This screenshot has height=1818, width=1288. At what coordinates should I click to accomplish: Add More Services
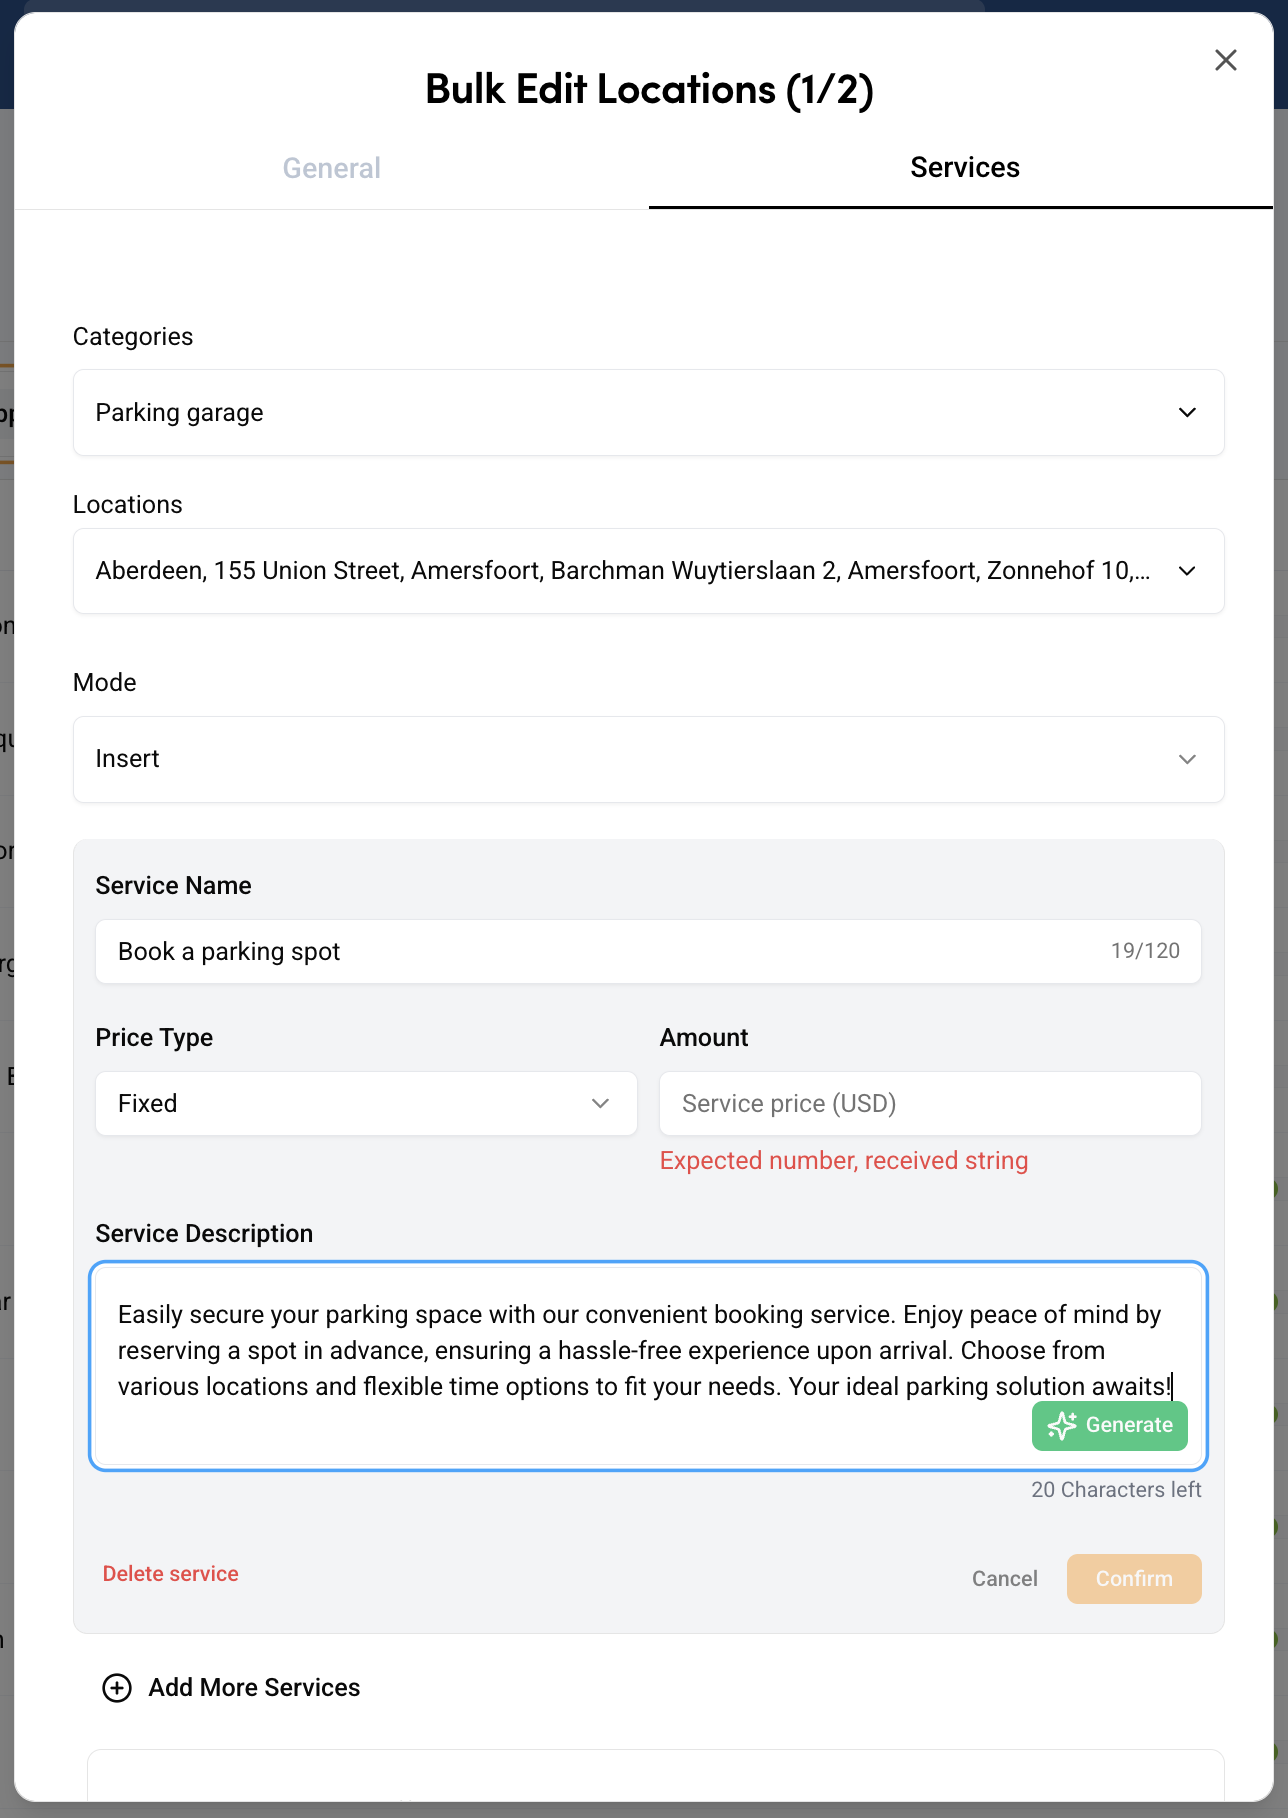[231, 1687]
